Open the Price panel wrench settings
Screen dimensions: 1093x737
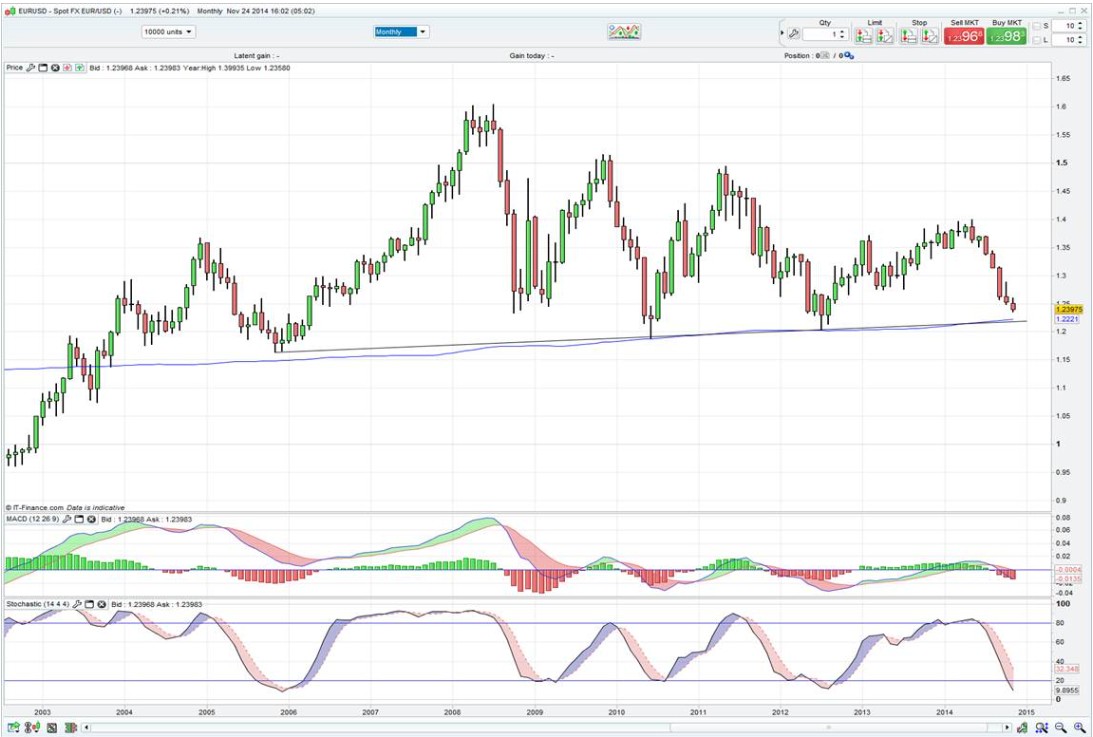pyautogui.click(x=31, y=68)
